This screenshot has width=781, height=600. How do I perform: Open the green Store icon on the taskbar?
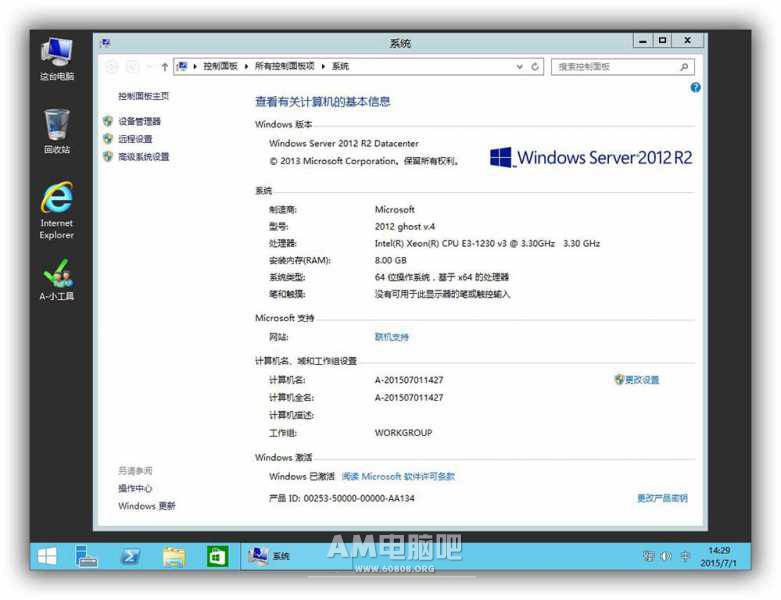coord(218,557)
